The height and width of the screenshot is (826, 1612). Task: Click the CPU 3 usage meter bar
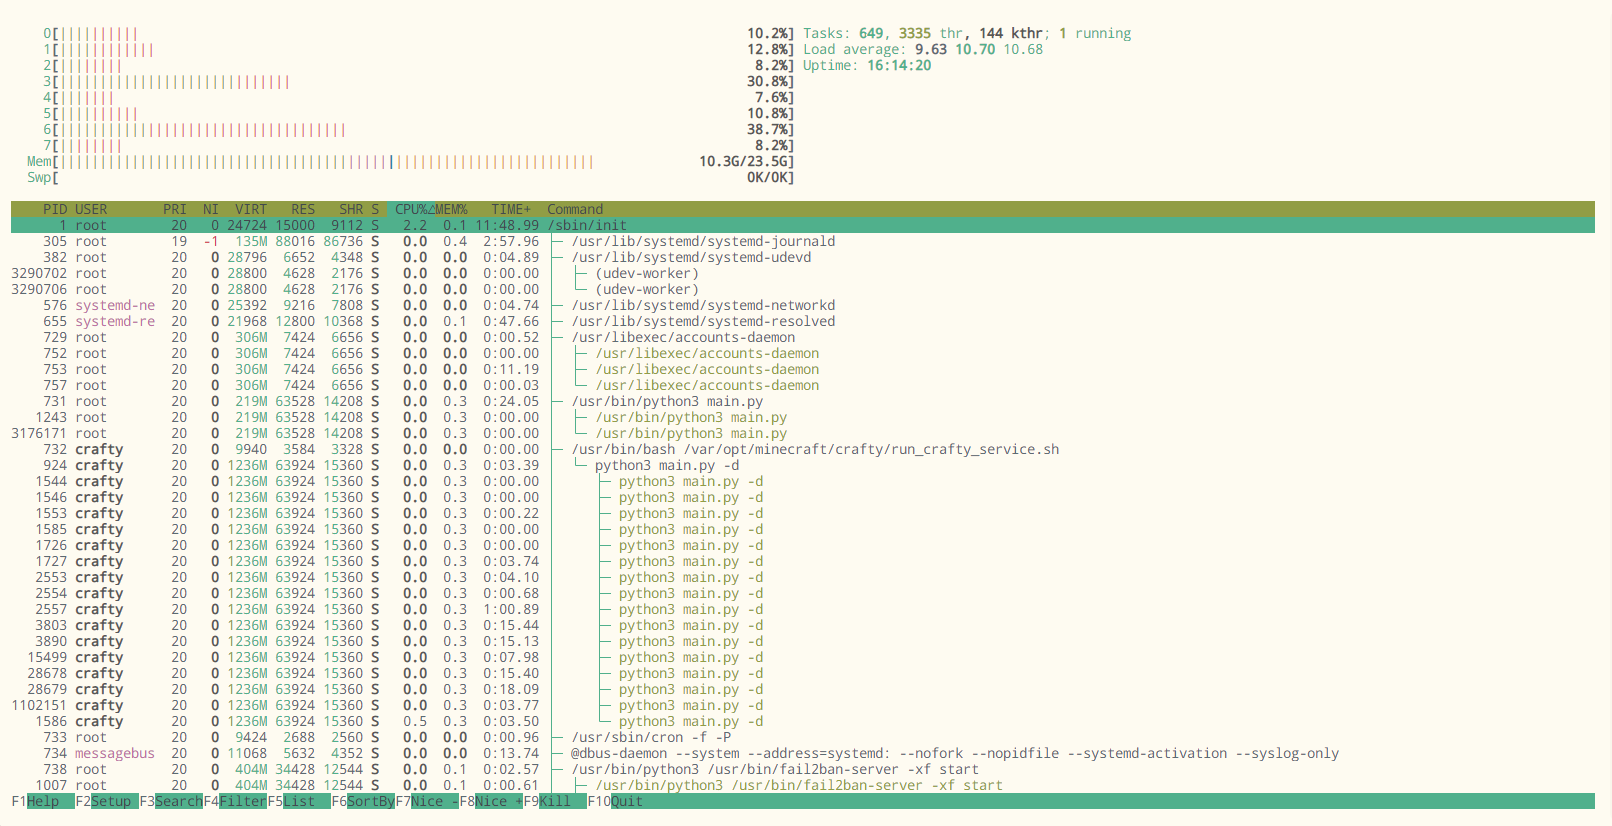tap(419, 81)
